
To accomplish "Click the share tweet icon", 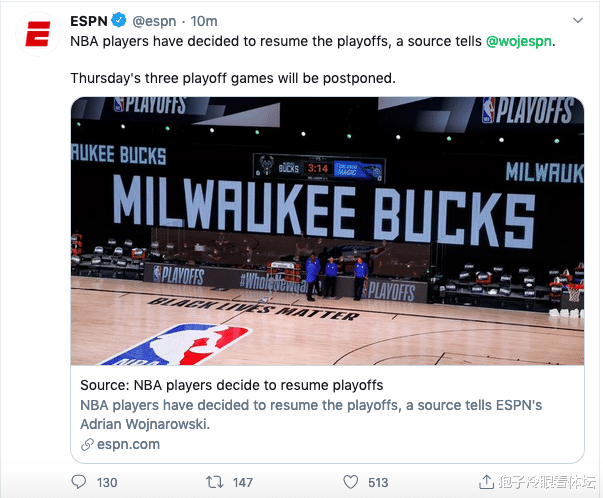I will point(485,482).
